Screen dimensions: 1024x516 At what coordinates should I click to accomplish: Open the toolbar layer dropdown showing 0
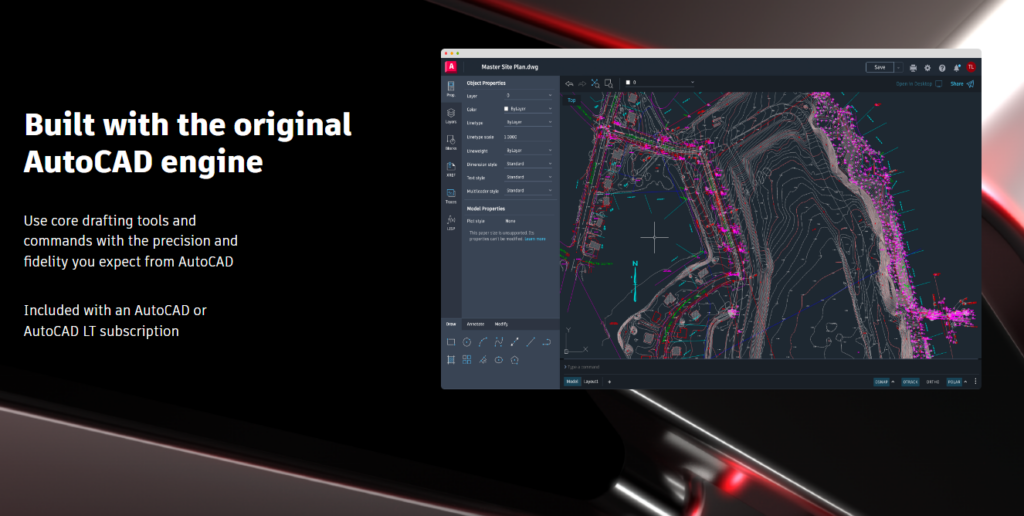pos(660,82)
